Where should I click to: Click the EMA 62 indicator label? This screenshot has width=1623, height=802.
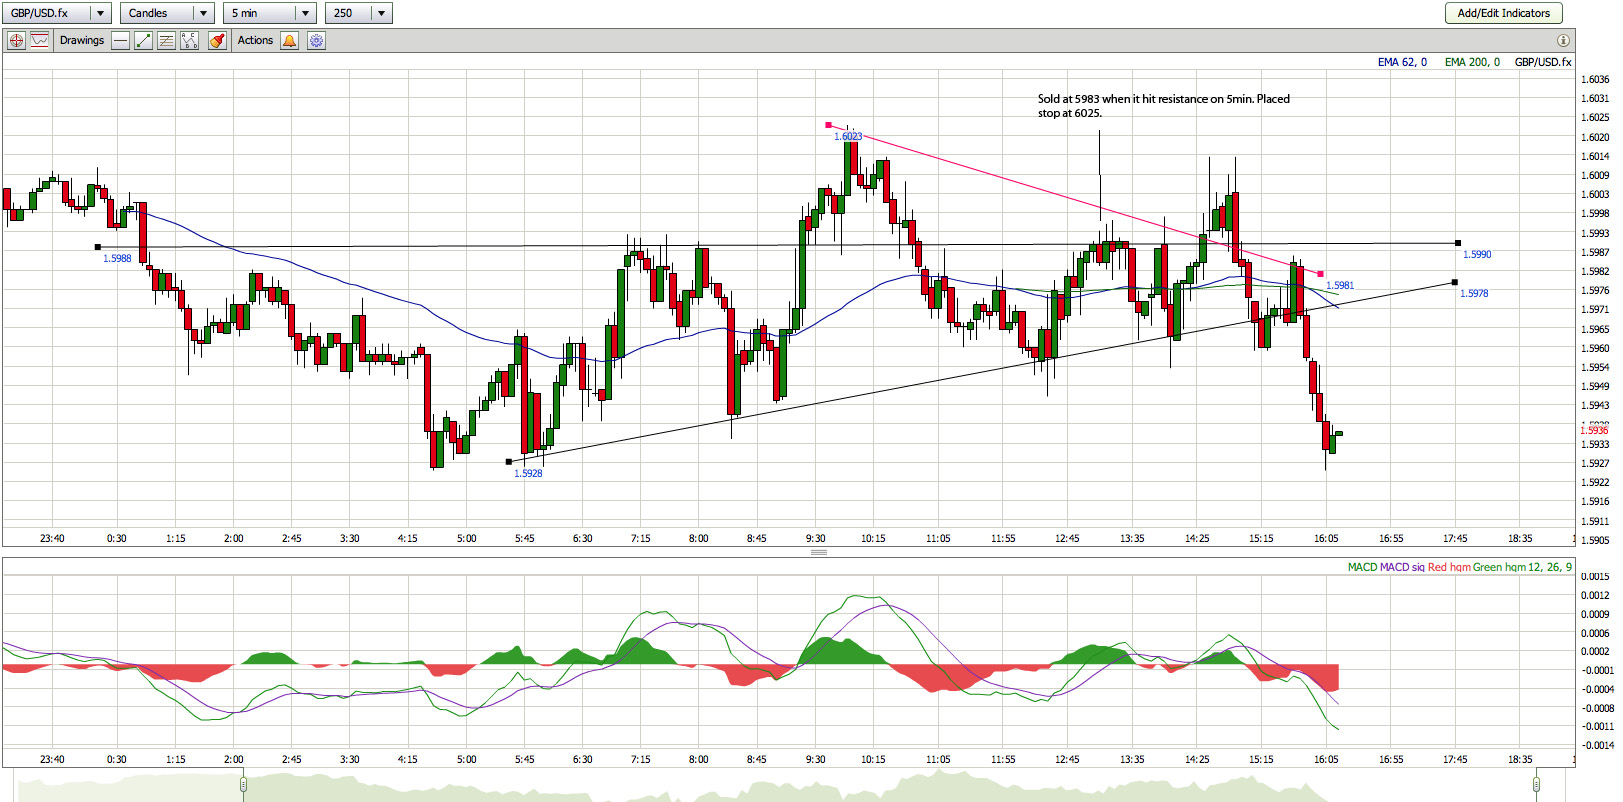tap(1401, 62)
